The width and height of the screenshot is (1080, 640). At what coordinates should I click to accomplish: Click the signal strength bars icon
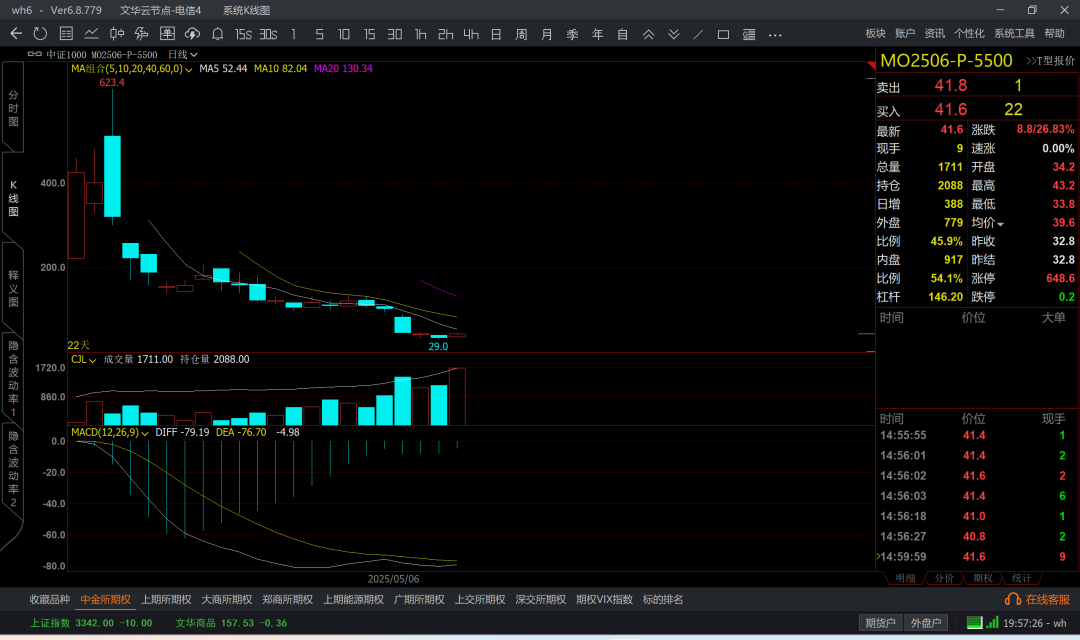[x=992, y=623]
